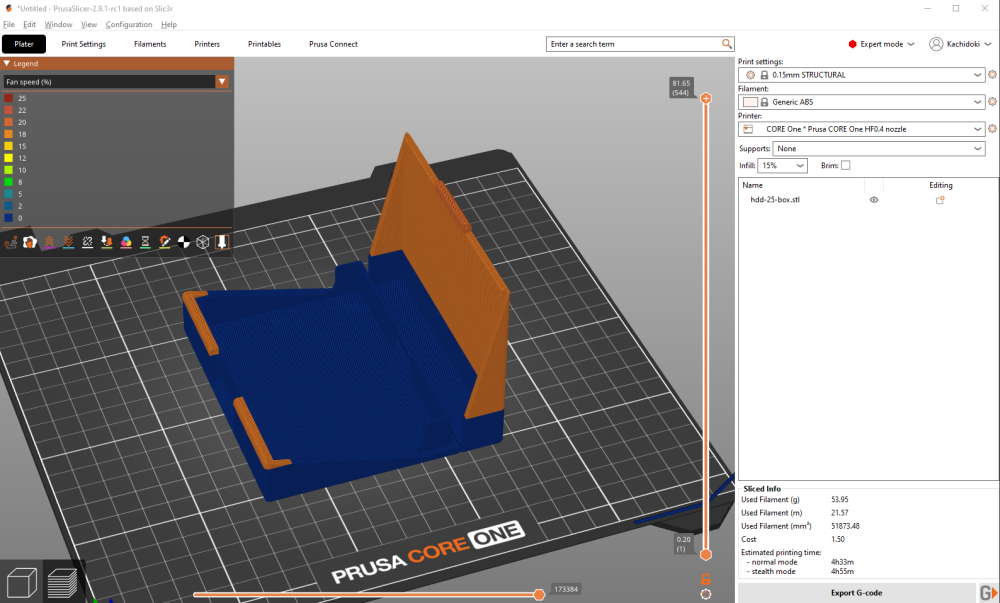The width and height of the screenshot is (1000, 603).
Task: Toggle travel moves visibility in legend
Action: coord(10,242)
